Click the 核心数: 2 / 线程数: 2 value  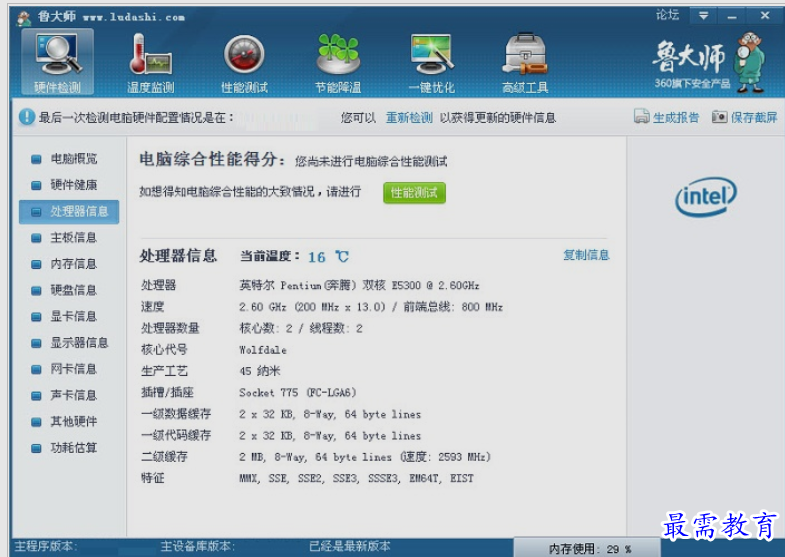(301, 328)
